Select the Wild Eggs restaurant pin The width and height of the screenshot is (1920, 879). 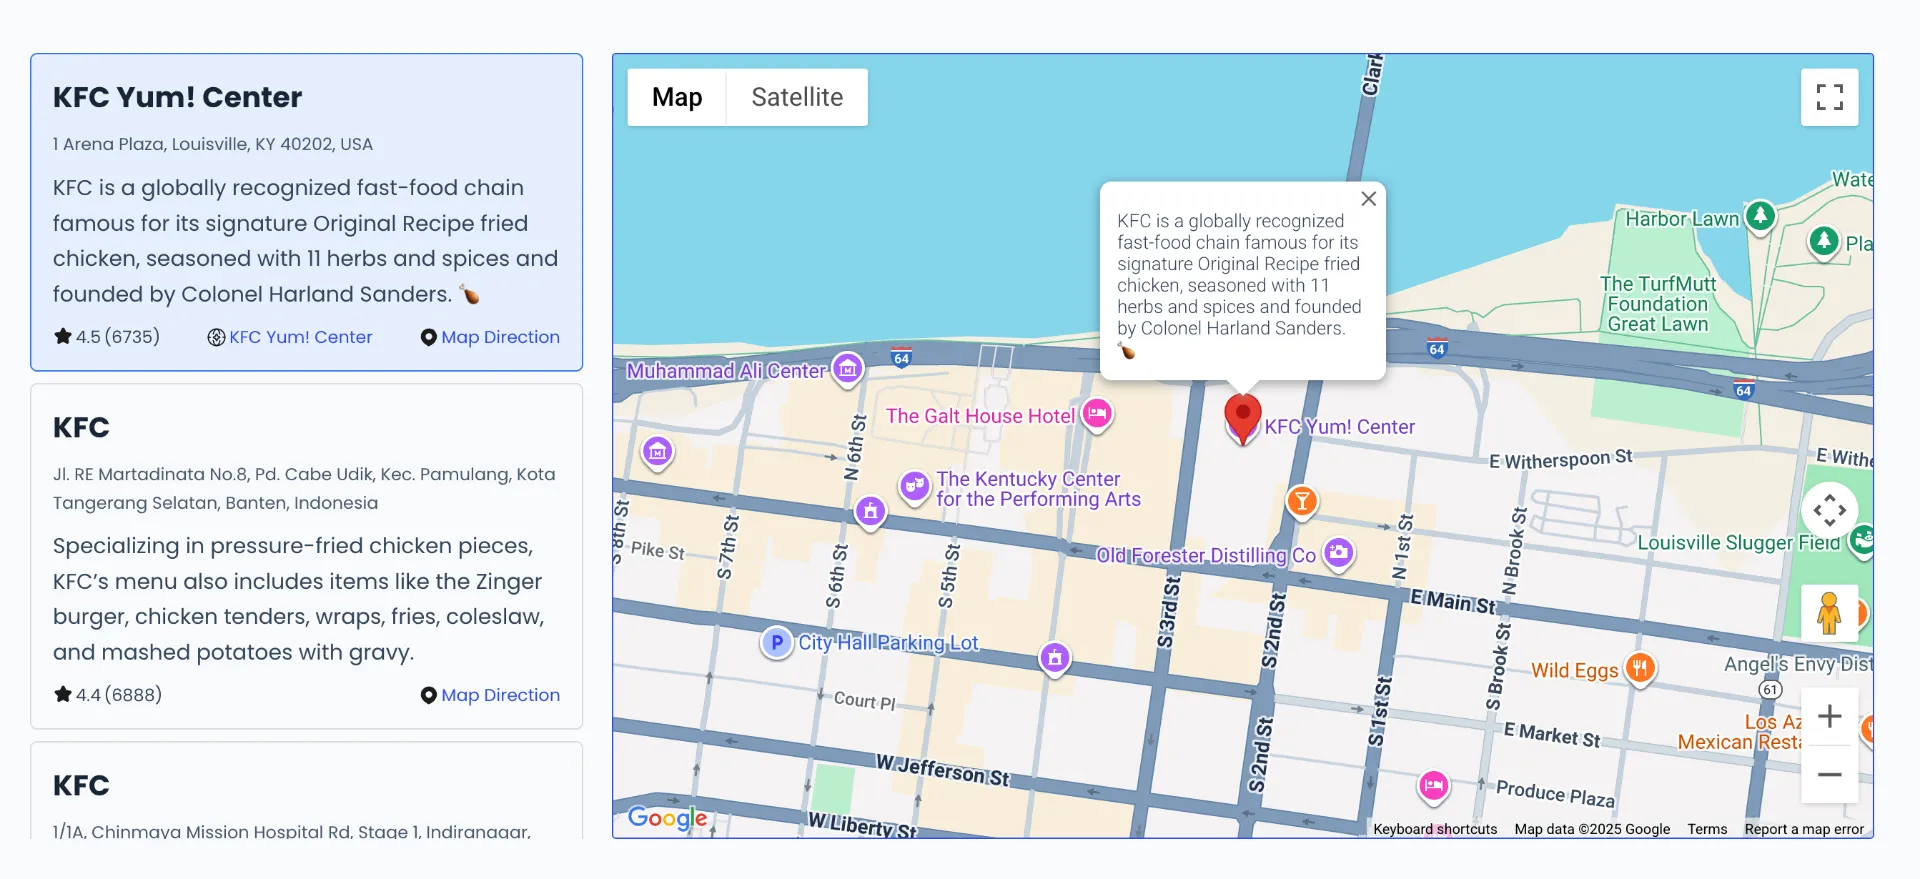point(1640,668)
